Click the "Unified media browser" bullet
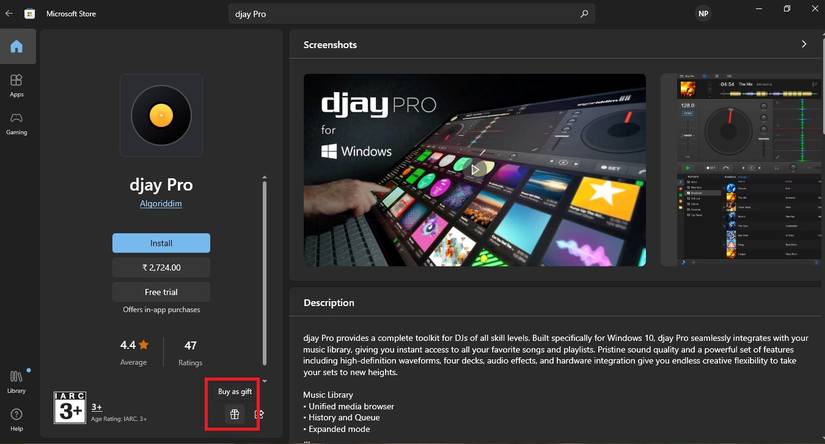Image resolution: width=825 pixels, height=444 pixels. (x=348, y=406)
